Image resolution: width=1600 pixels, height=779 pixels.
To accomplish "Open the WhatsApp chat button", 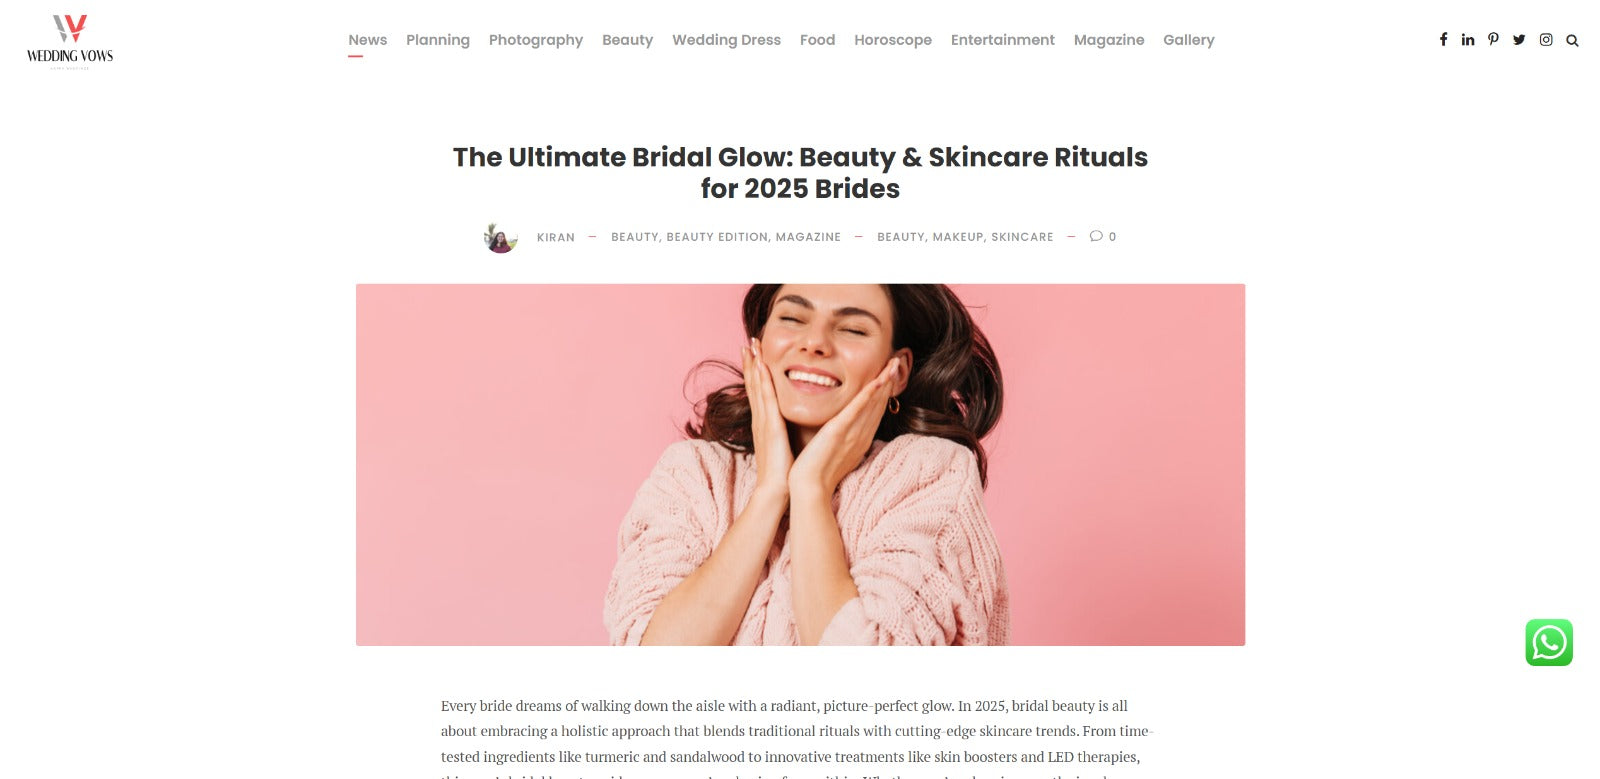I will (x=1549, y=642).
